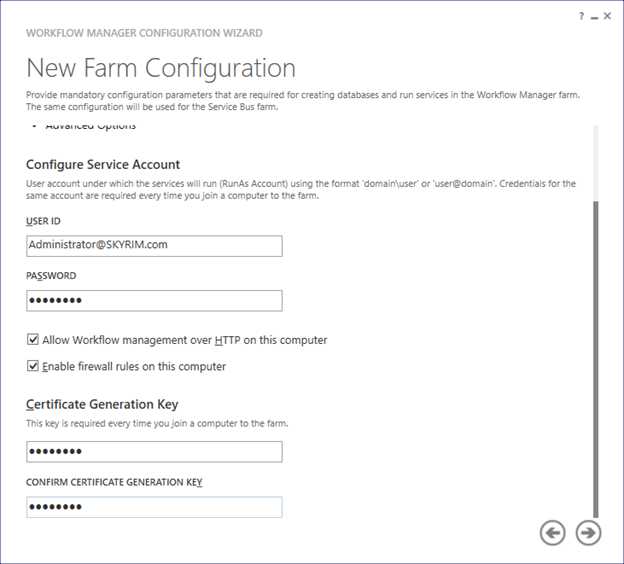Viewport: 624px width, 564px height.
Task: Click the Configure Service Account heading
Action: point(103,164)
